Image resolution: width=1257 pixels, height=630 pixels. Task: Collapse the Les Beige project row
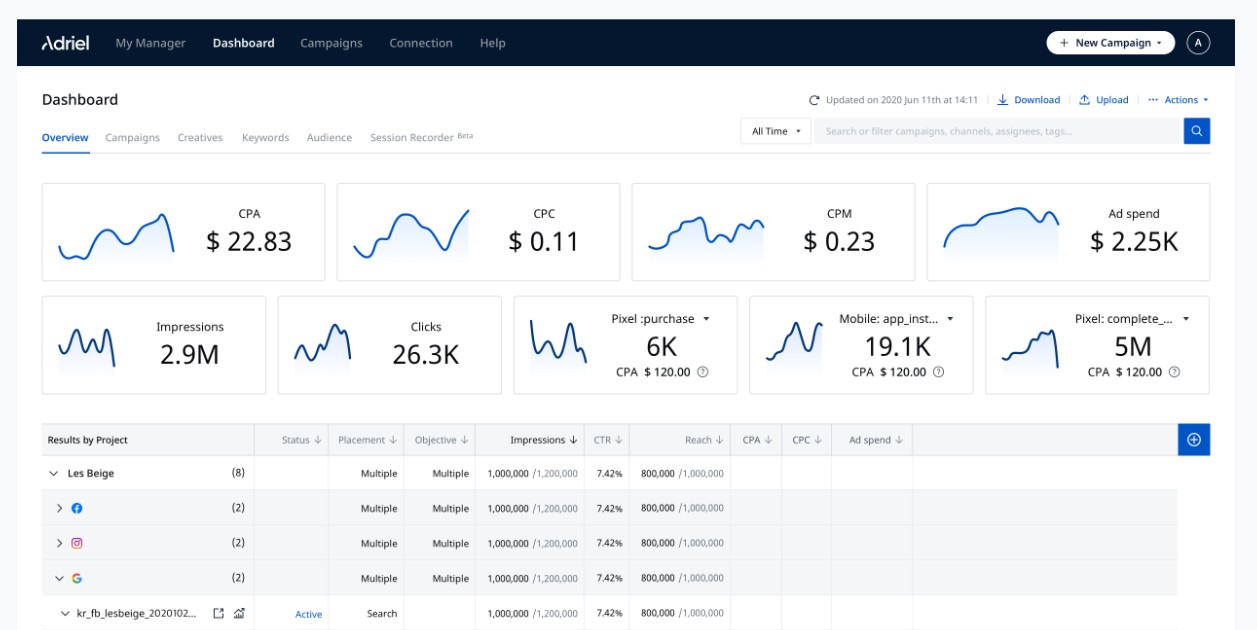point(53,473)
